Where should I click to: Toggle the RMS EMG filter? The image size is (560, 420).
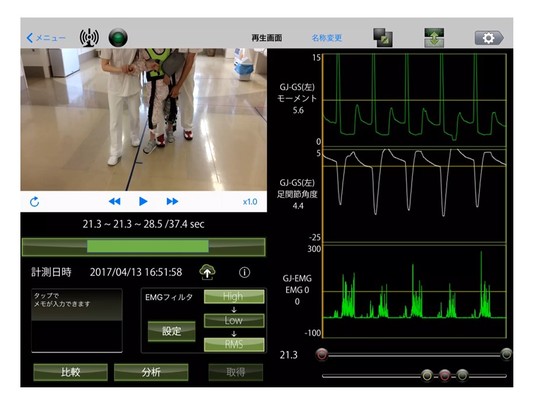pos(234,344)
